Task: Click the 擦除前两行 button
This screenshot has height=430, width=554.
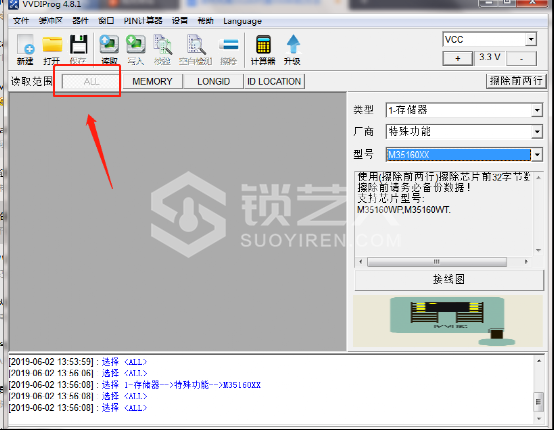Action: point(516,81)
